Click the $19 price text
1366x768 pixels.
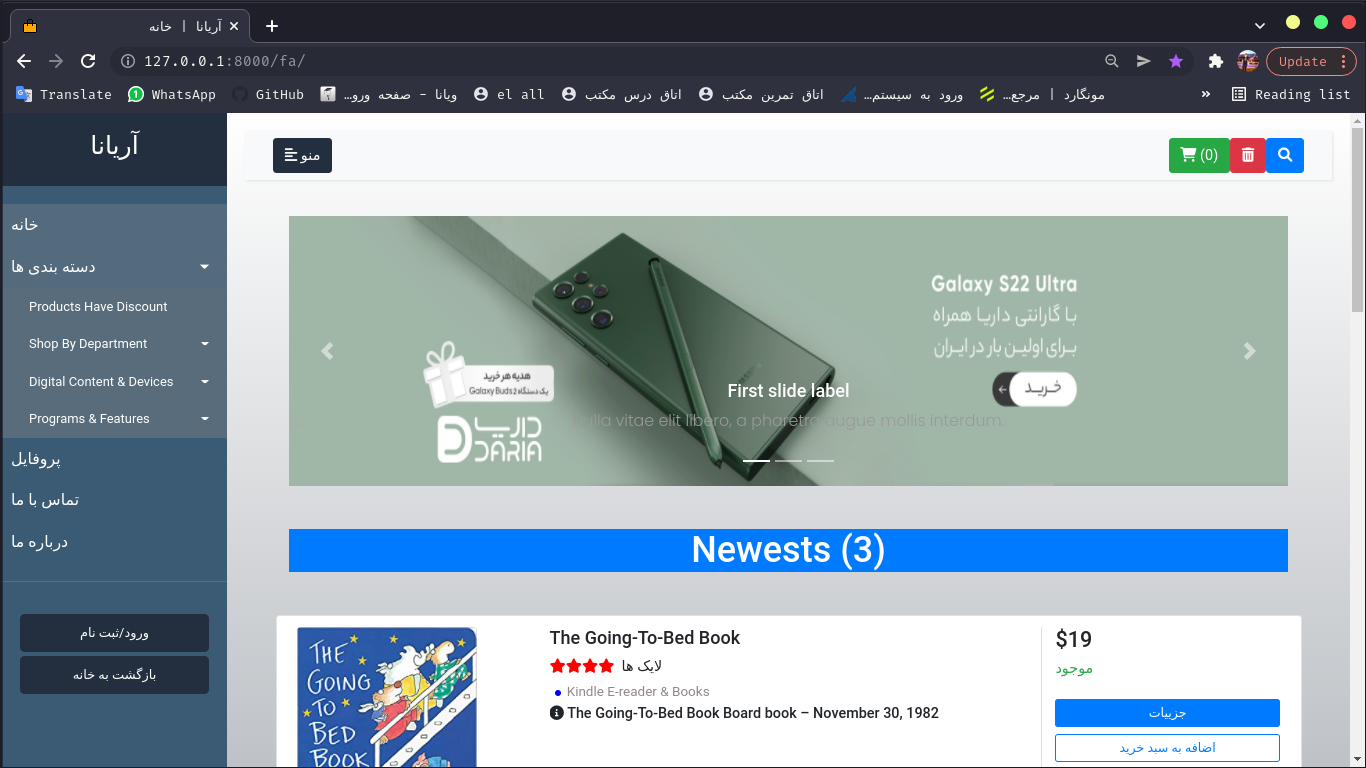click(1073, 639)
